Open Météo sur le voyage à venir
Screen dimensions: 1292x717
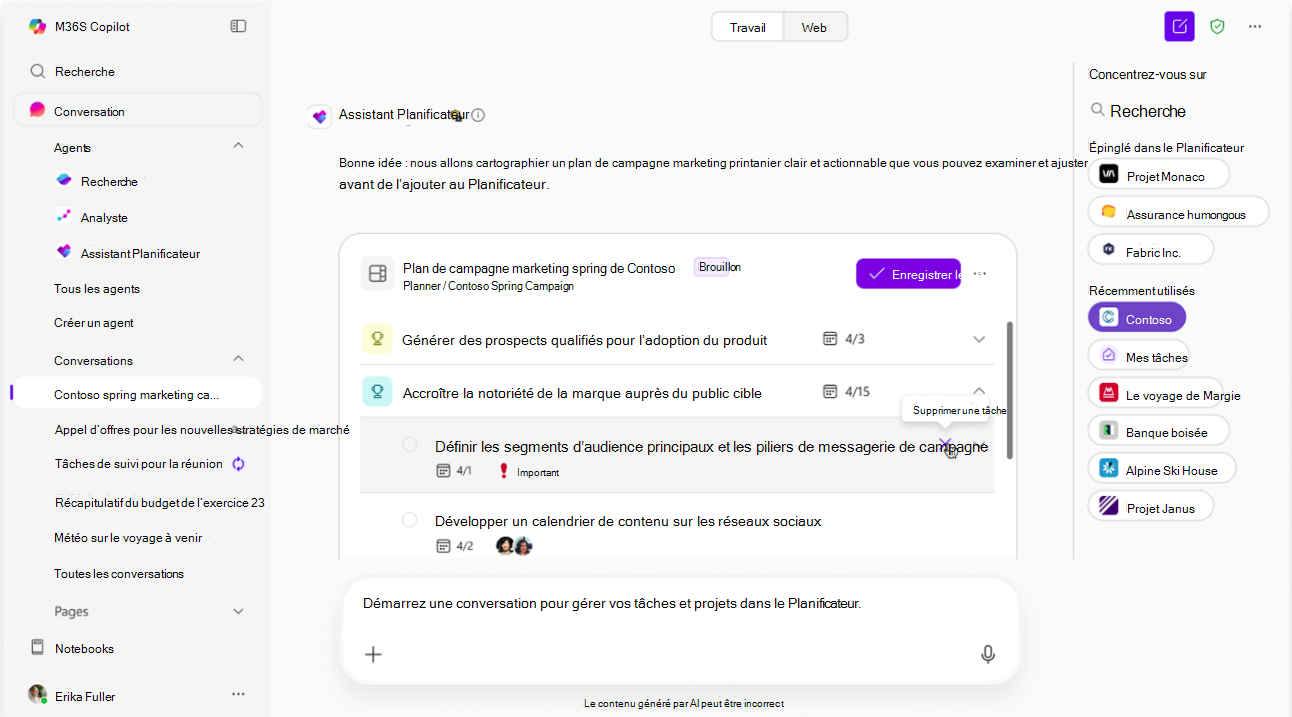tap(128, 538)
